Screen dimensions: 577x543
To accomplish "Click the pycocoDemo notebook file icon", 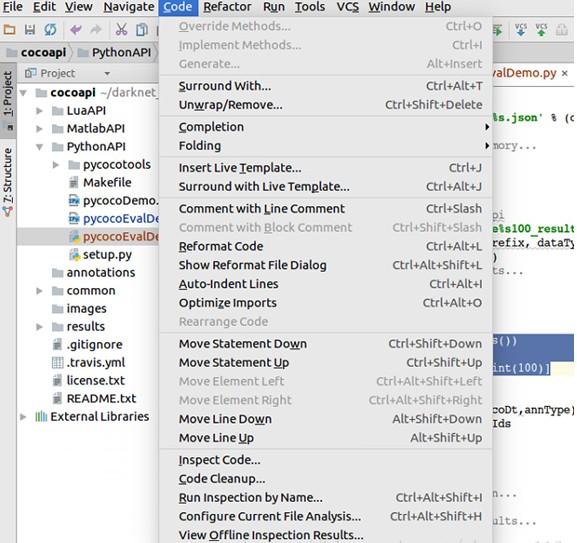I will click(x=74, y=200).
